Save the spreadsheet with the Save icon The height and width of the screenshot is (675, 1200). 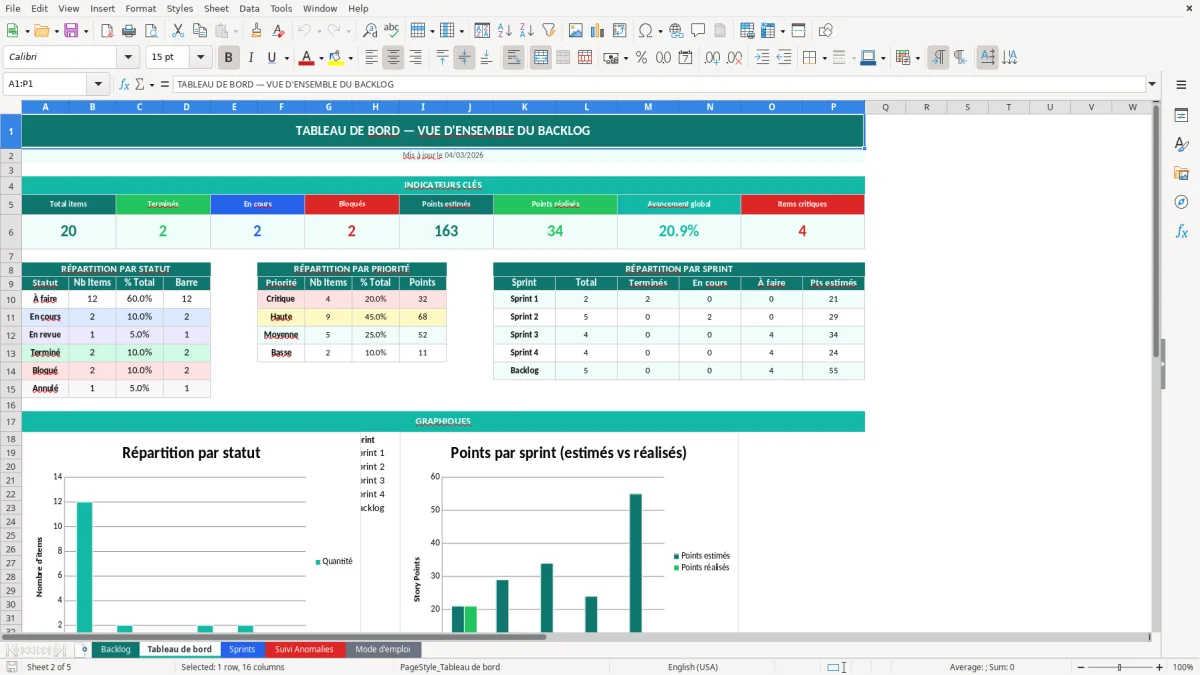point(71,31)
